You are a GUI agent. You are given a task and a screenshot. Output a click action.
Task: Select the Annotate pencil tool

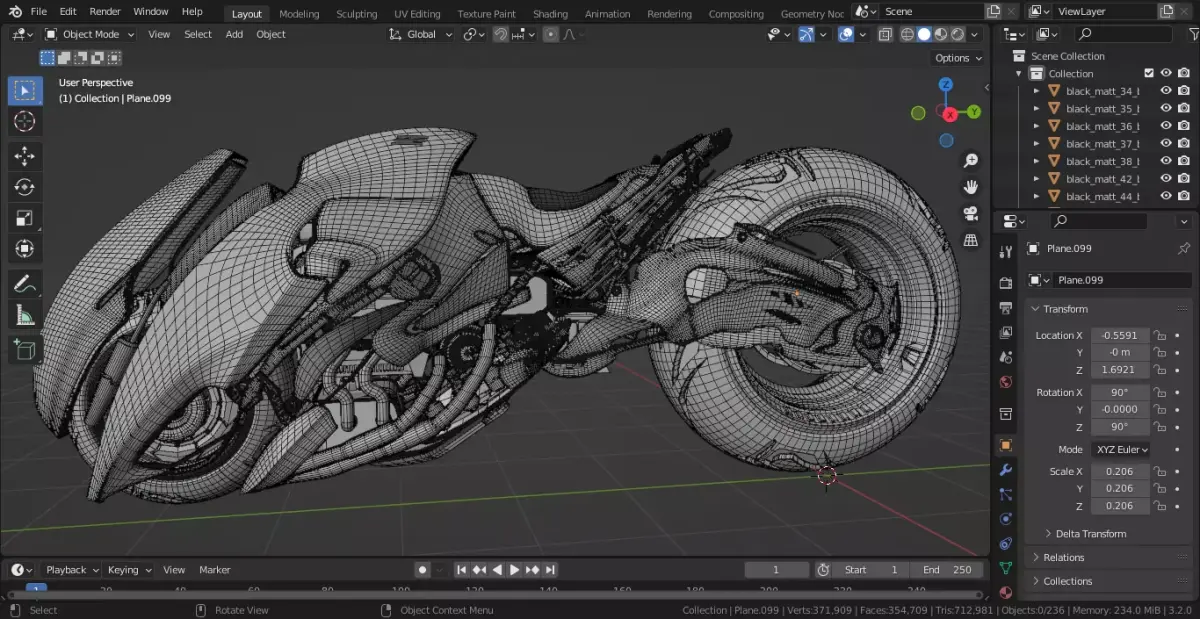25,284
